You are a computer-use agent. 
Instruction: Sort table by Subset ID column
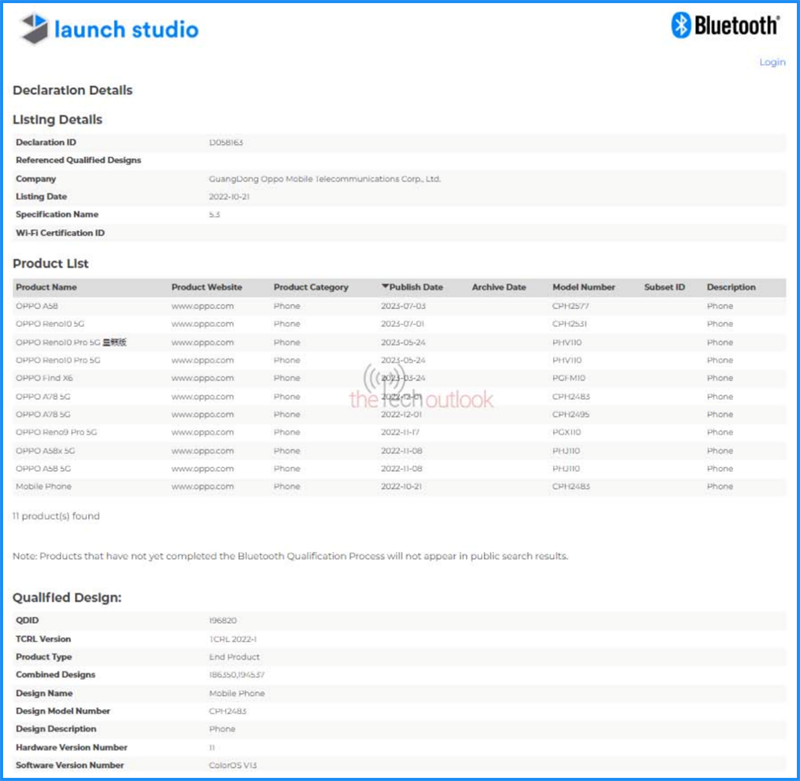click(664, 287)
